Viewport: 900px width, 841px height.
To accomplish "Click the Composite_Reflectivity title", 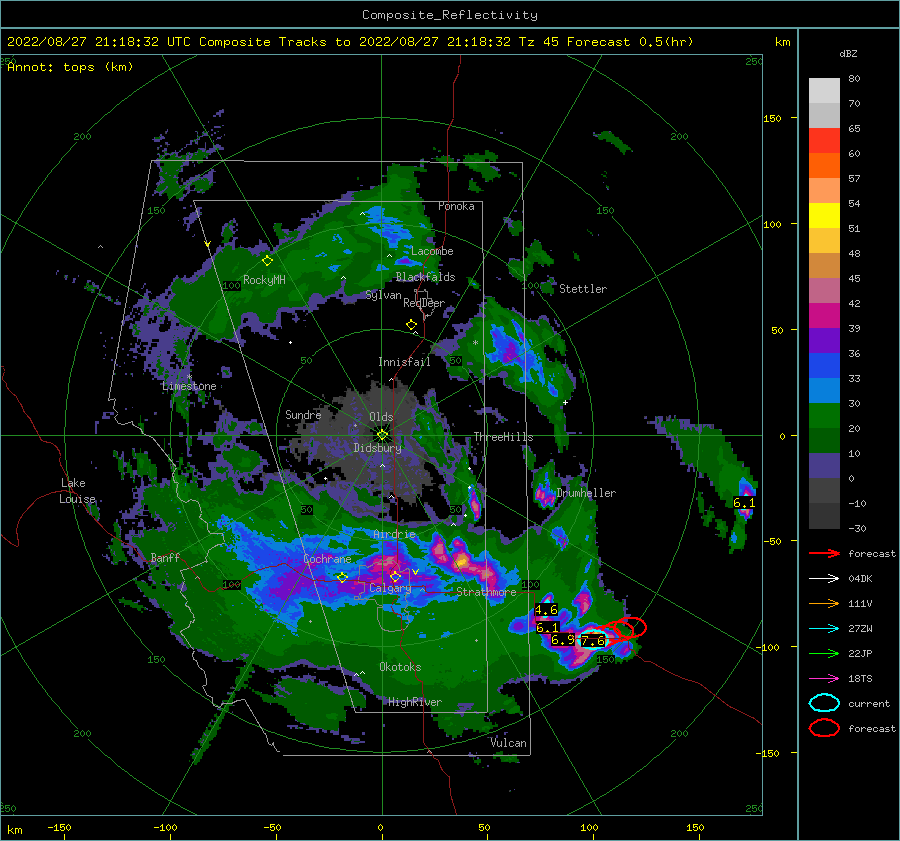I will pos(450,15).
